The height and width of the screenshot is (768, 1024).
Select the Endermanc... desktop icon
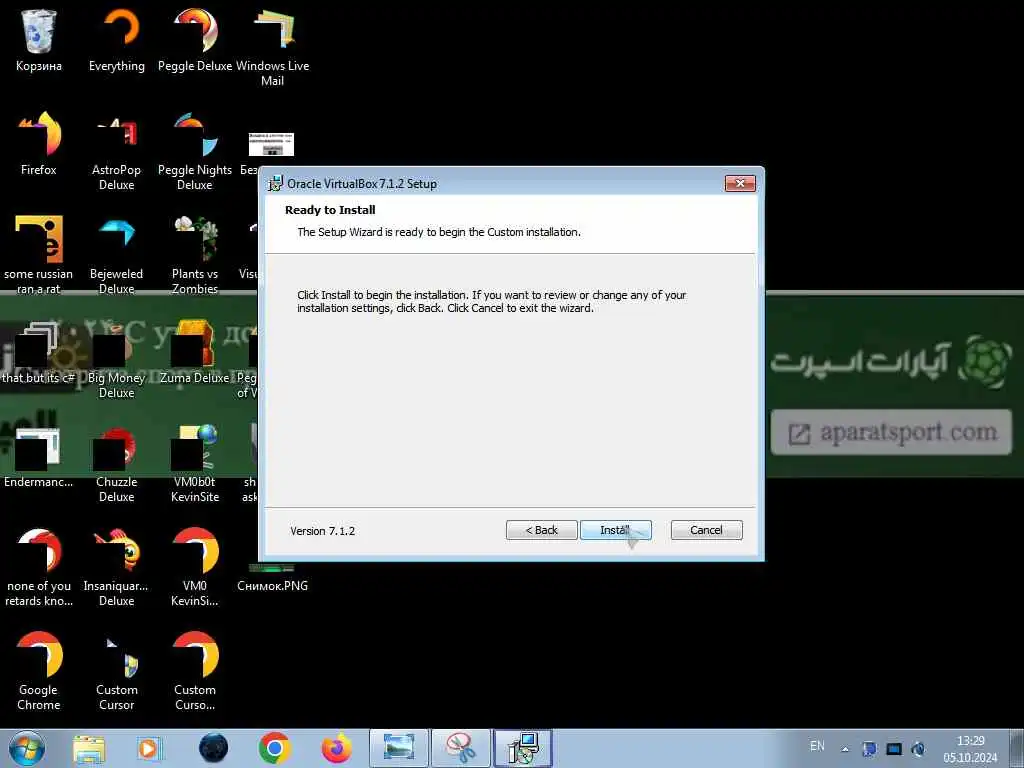[39, 457]
